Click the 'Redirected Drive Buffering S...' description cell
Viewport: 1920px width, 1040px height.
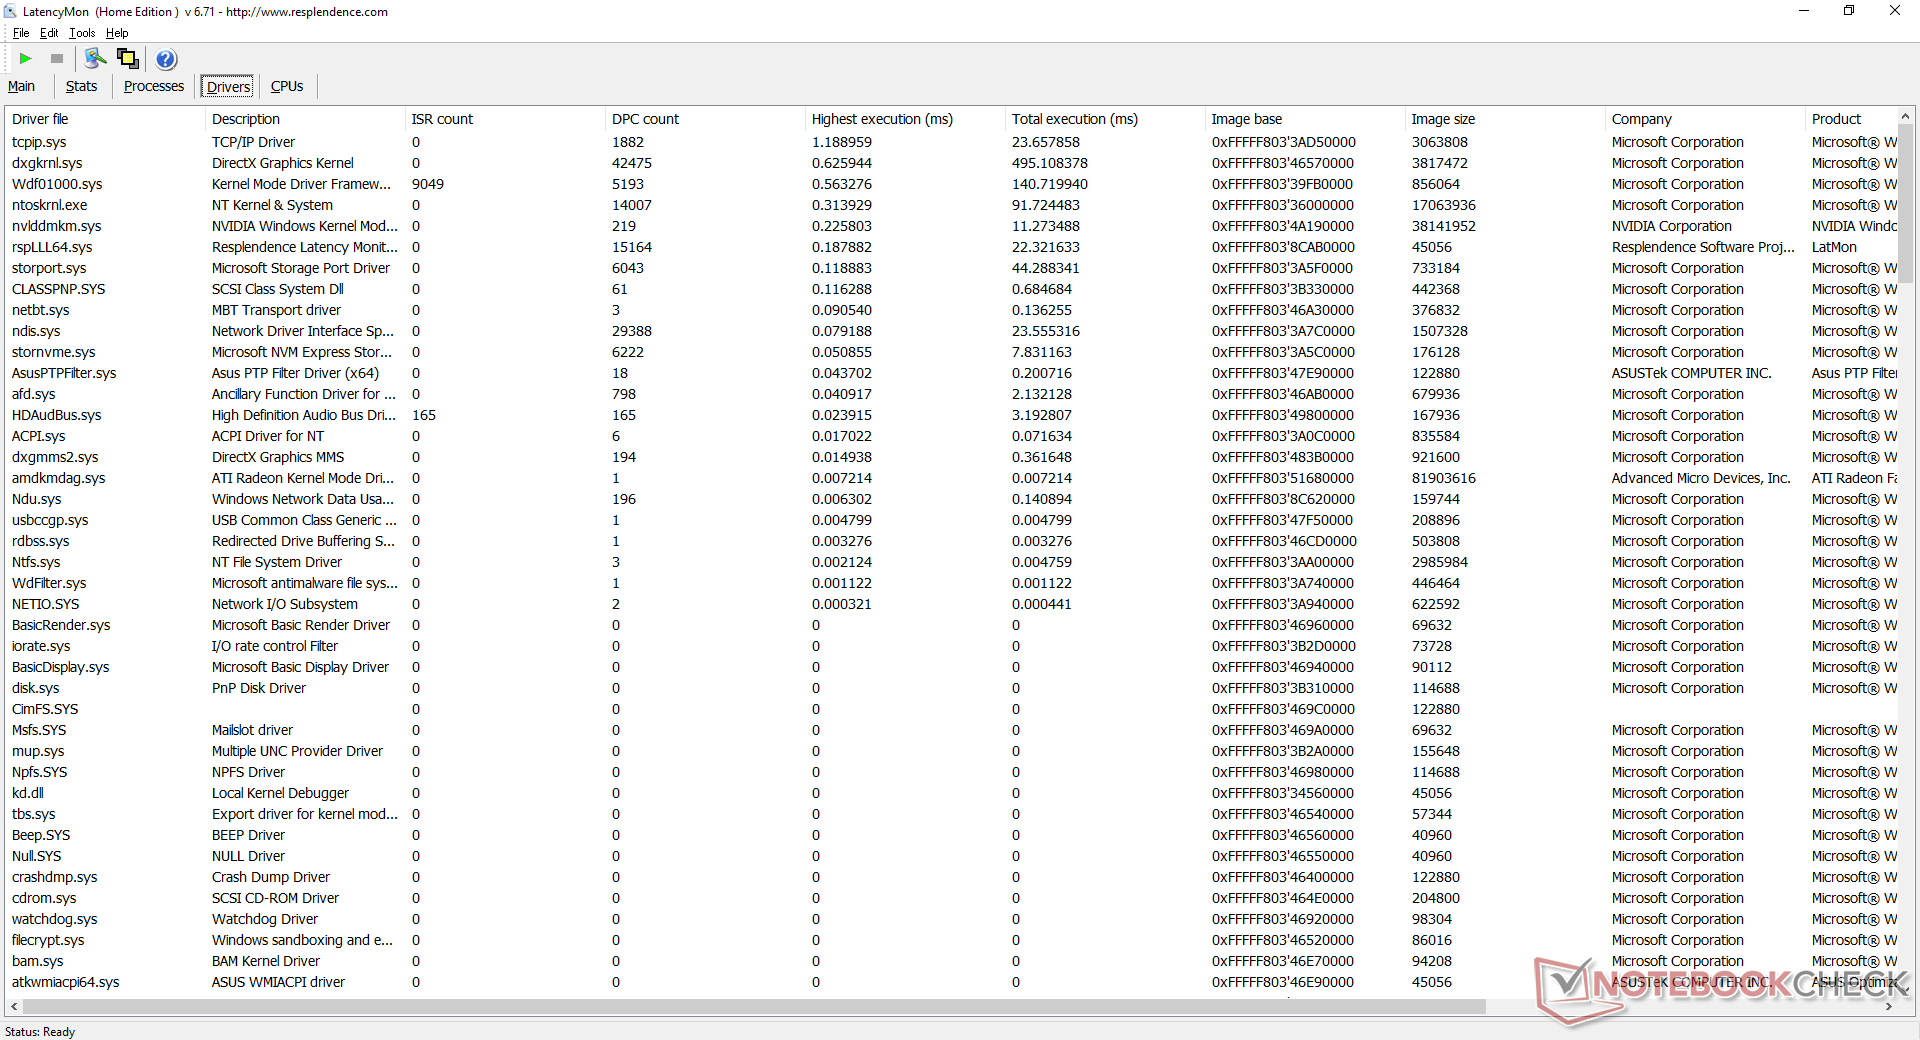pyautogui.click(x=304, y=541)
